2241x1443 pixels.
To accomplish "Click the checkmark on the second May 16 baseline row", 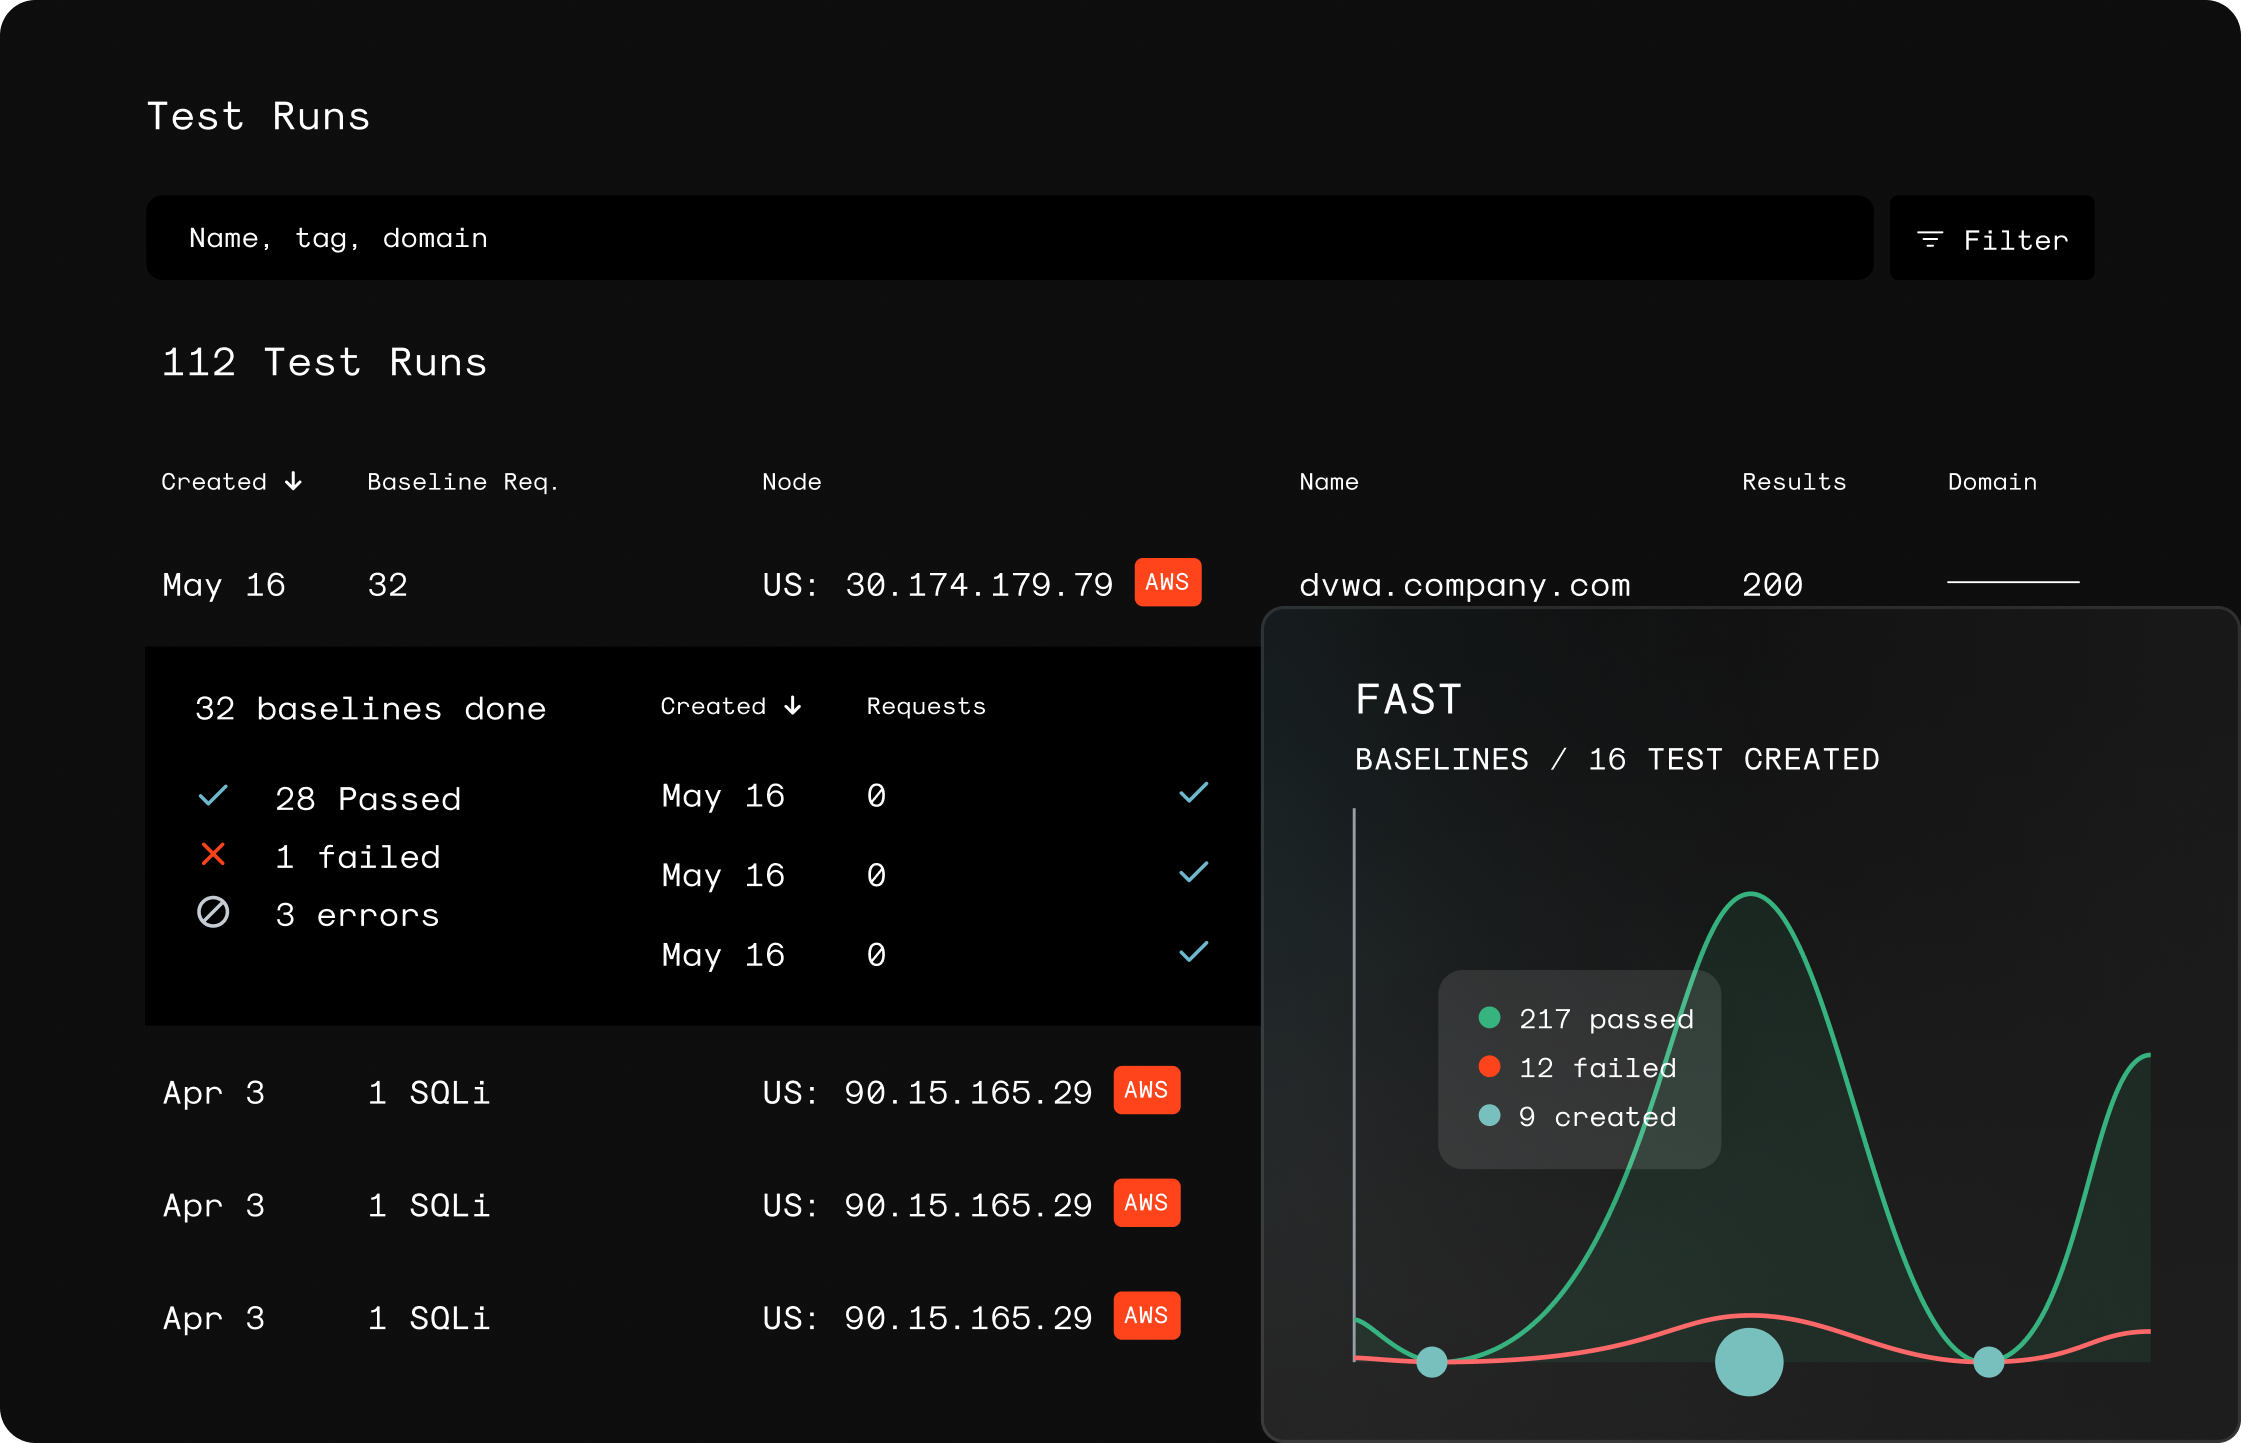I will click(x=1193, y=873).
